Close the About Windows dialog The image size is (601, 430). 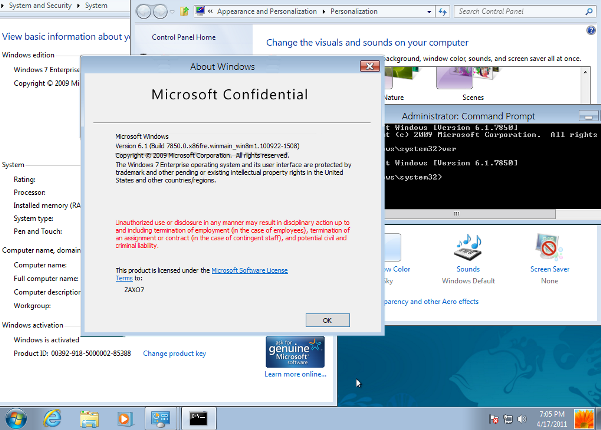[369, 66]
